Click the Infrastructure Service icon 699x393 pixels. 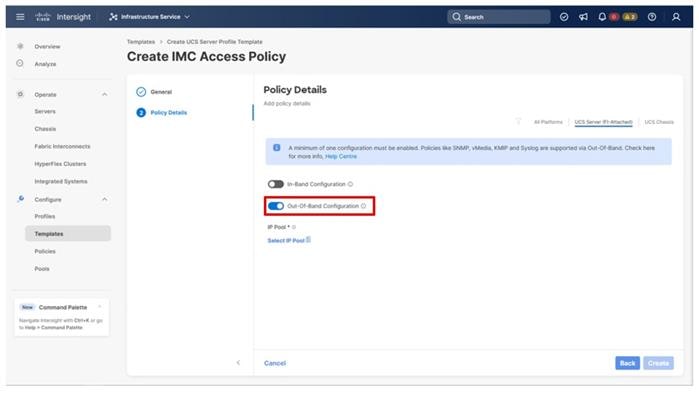coord(113,17)
